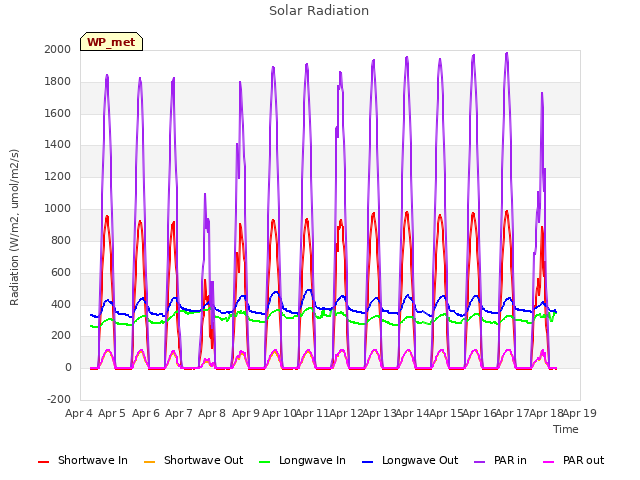Click the 1400 y-axis tick label
The width and height of the screenshot is (640, 480).
click(58, 145)
